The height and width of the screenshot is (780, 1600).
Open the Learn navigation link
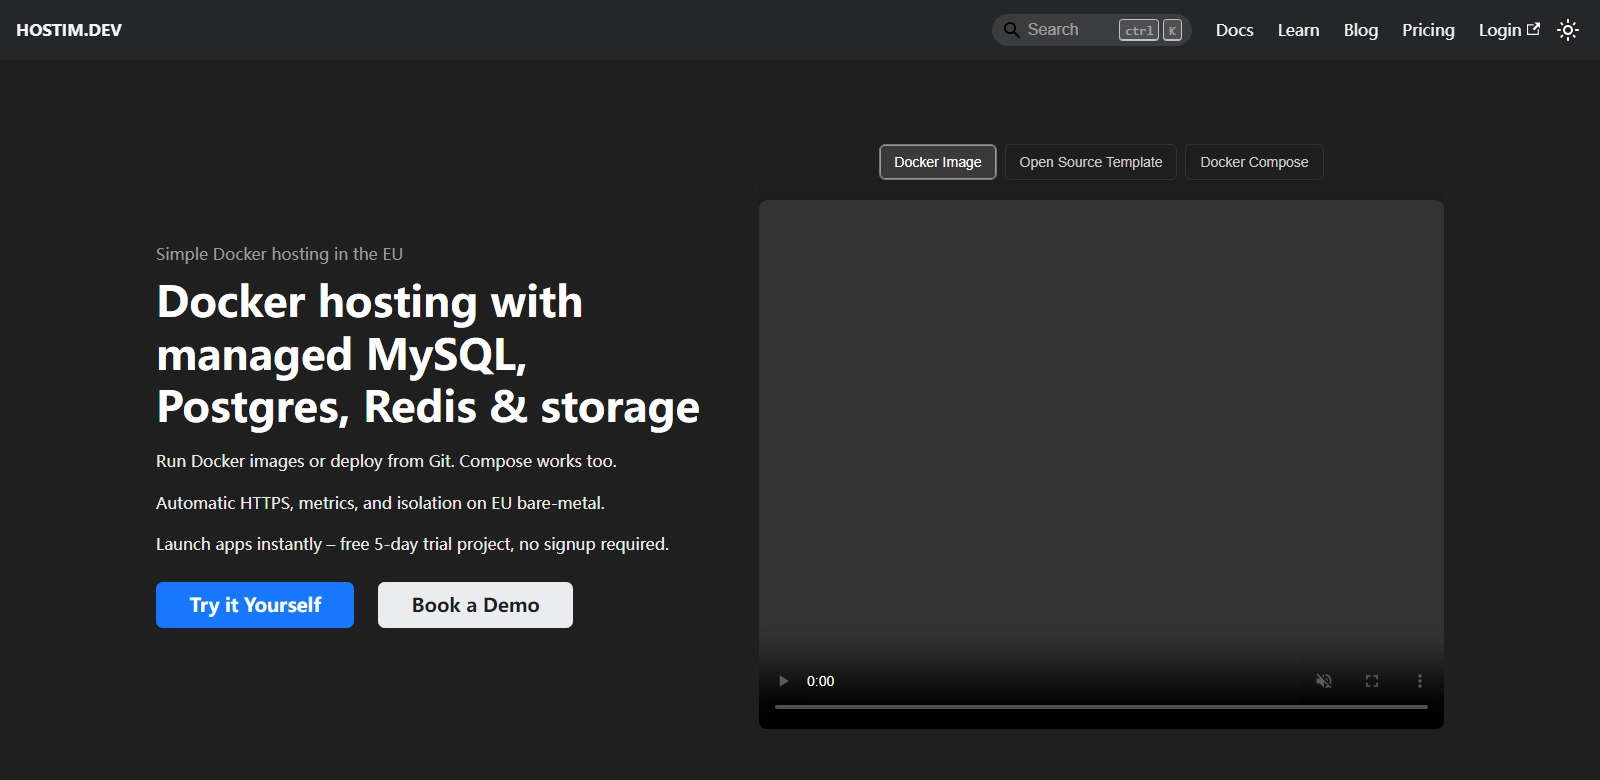(1298, 30)
